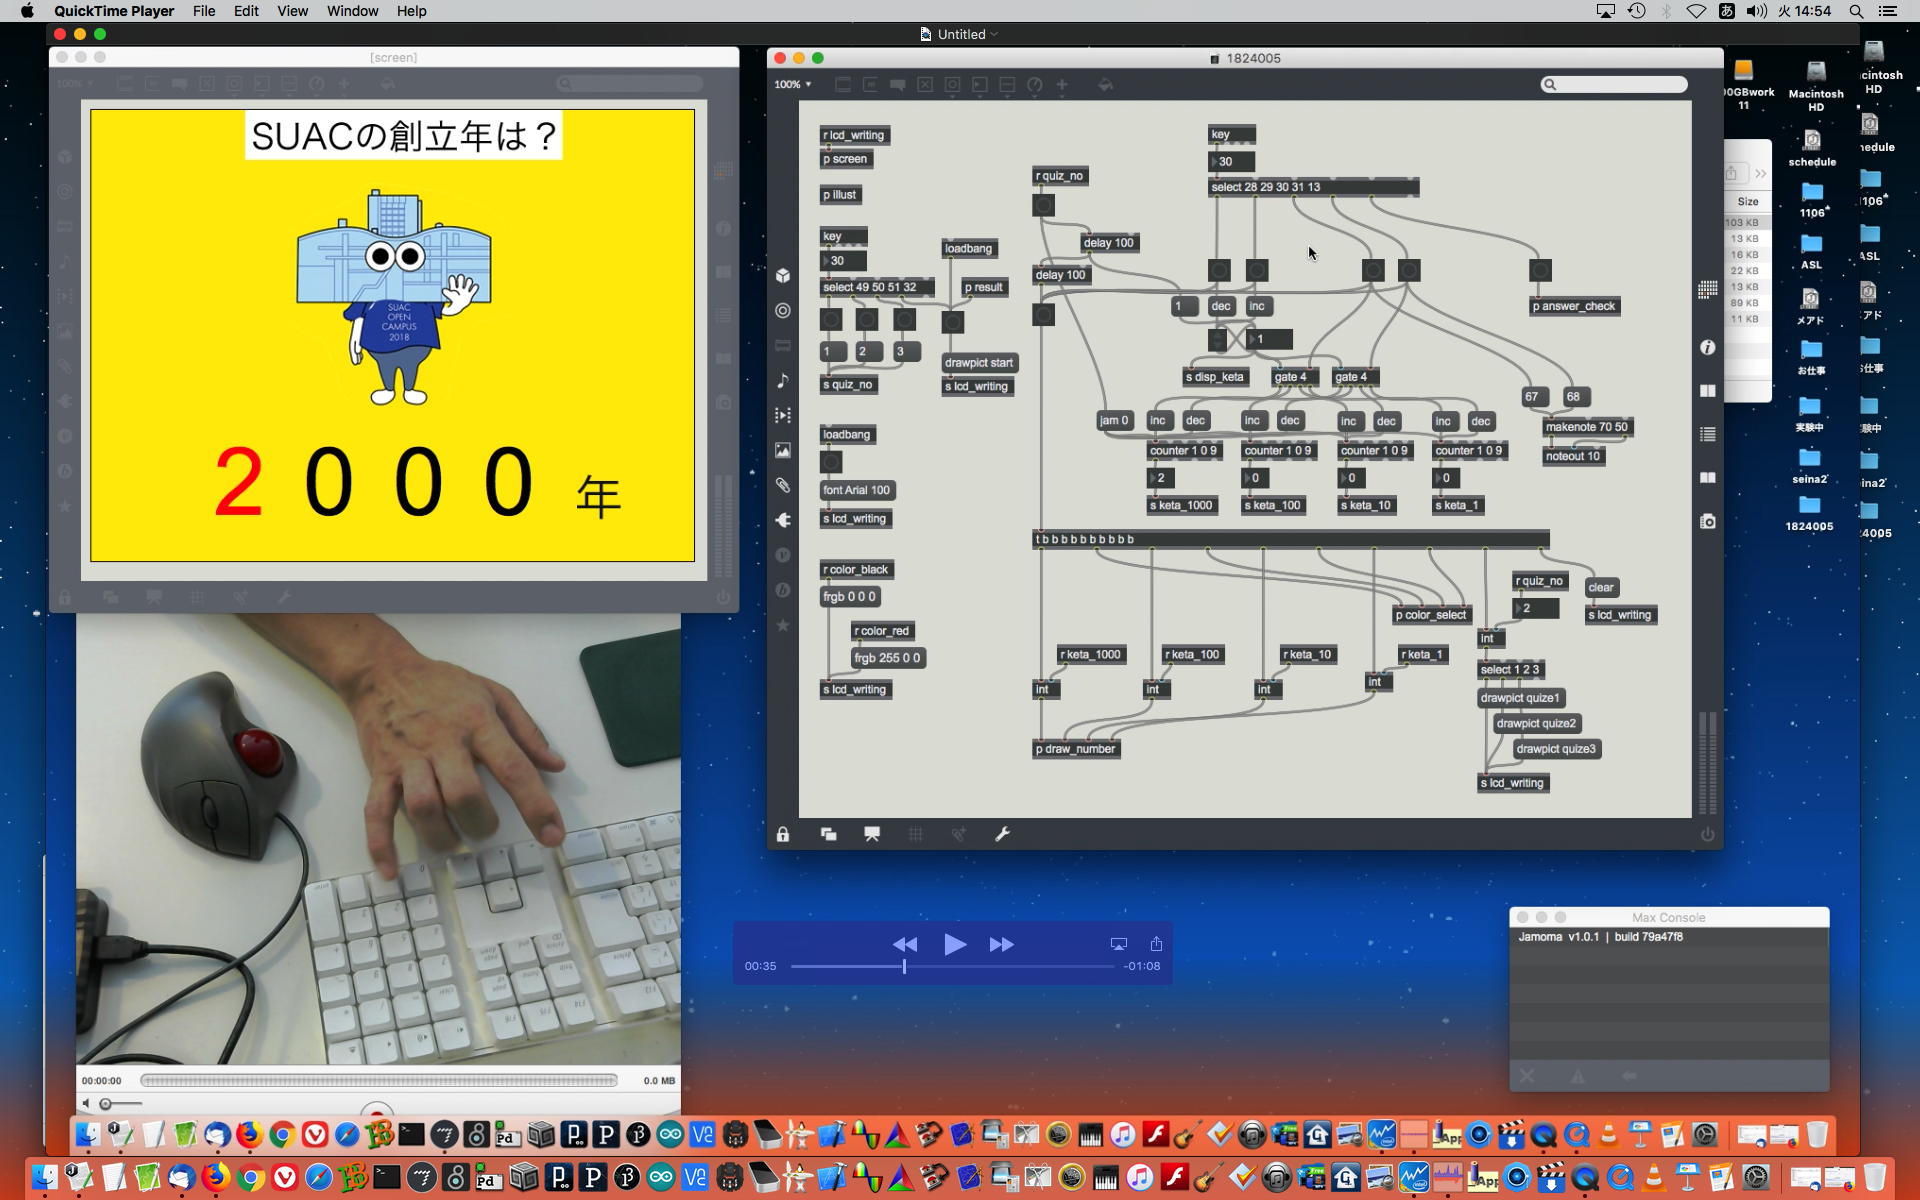Screen dimensions: 1920x1200
Task: Toggle audio power button in patcher corner
Action: coord(1707,834)
